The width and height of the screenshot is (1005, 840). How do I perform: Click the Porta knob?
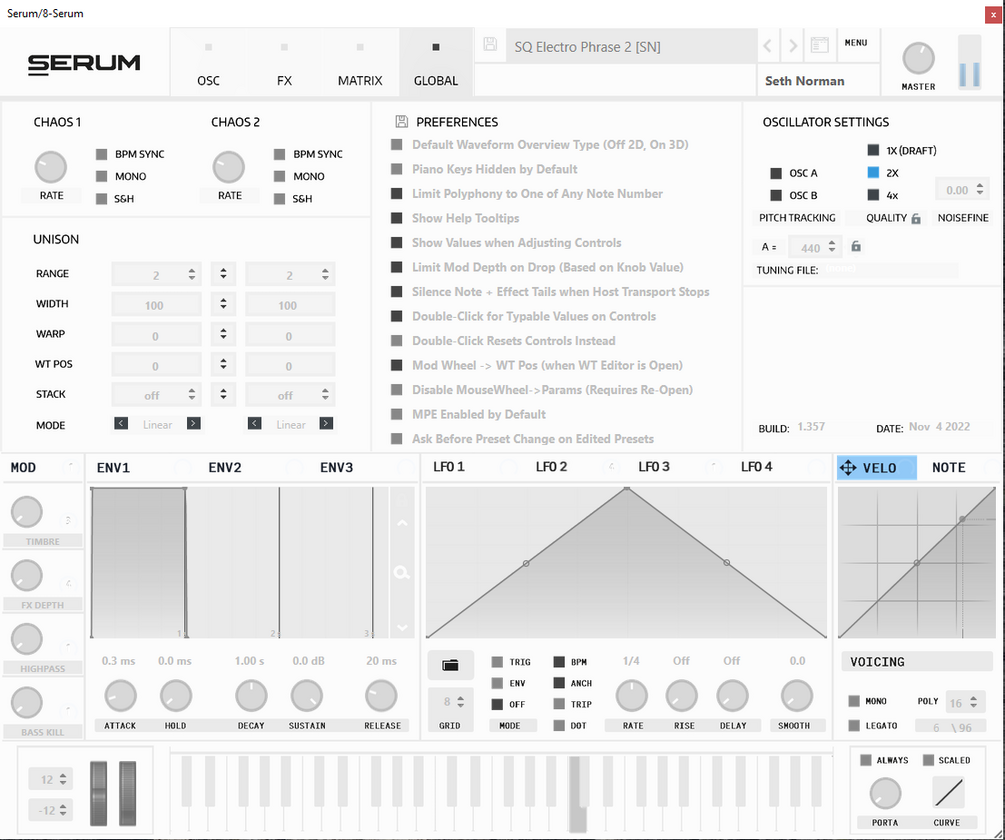click(x=885, y=793)
